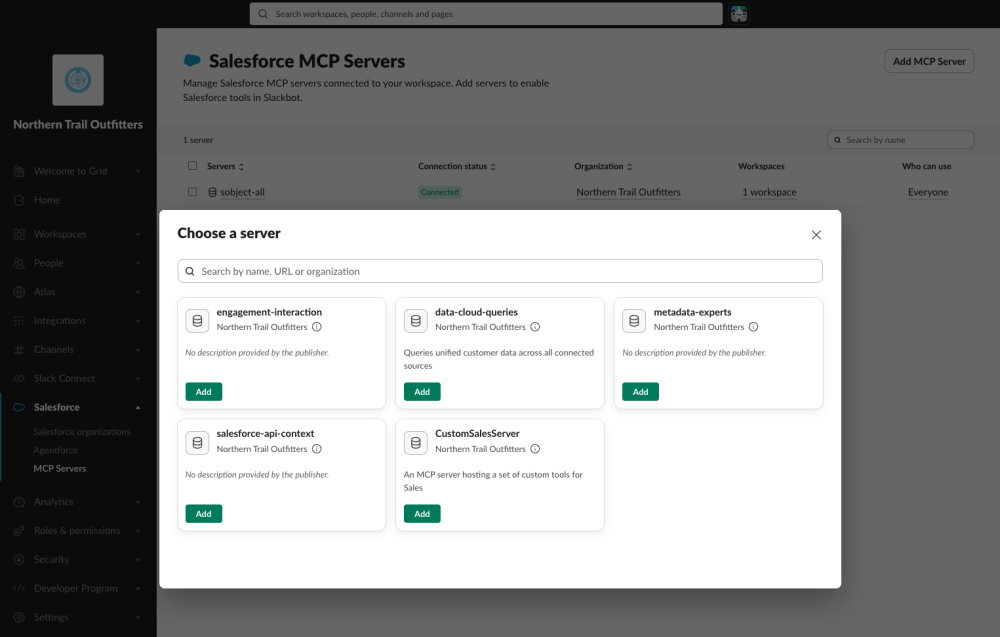Expand the People sidebar section

click(x=138, y=263)
